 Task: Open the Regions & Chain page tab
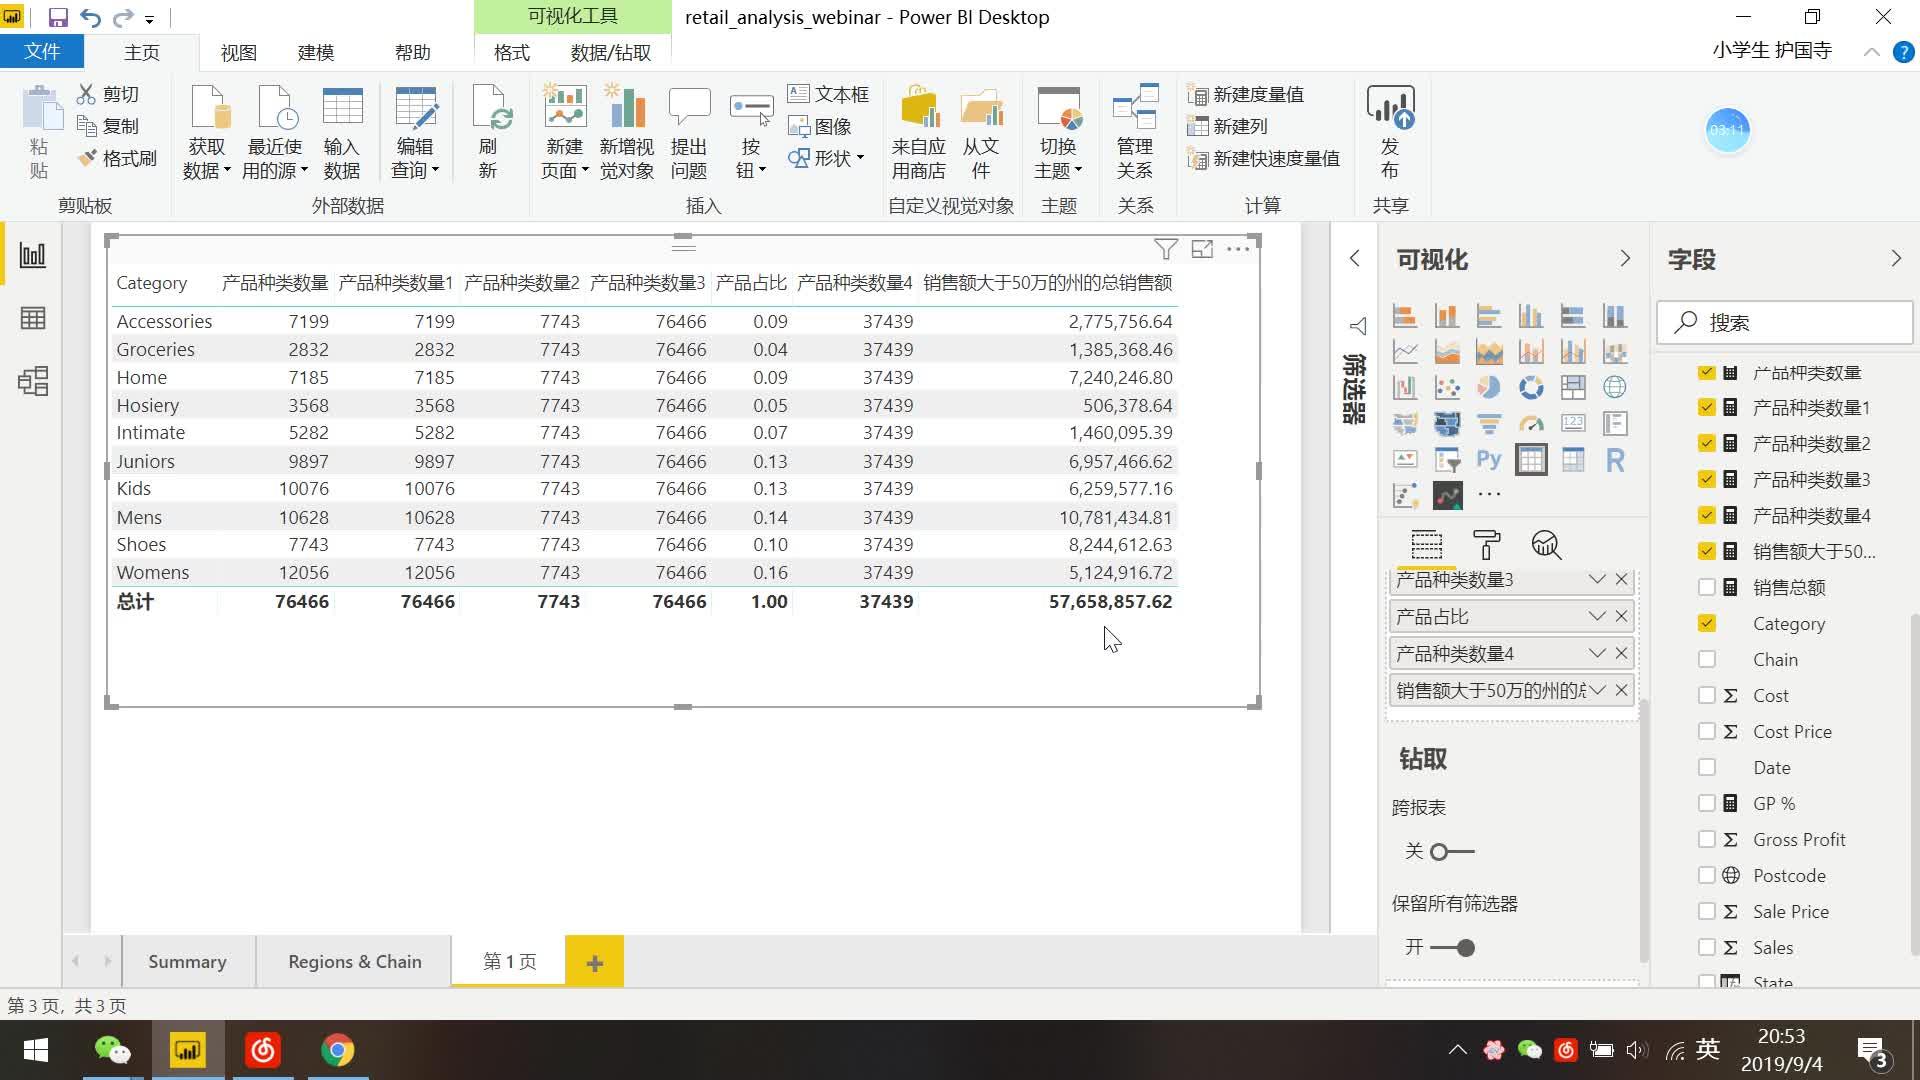354,961
